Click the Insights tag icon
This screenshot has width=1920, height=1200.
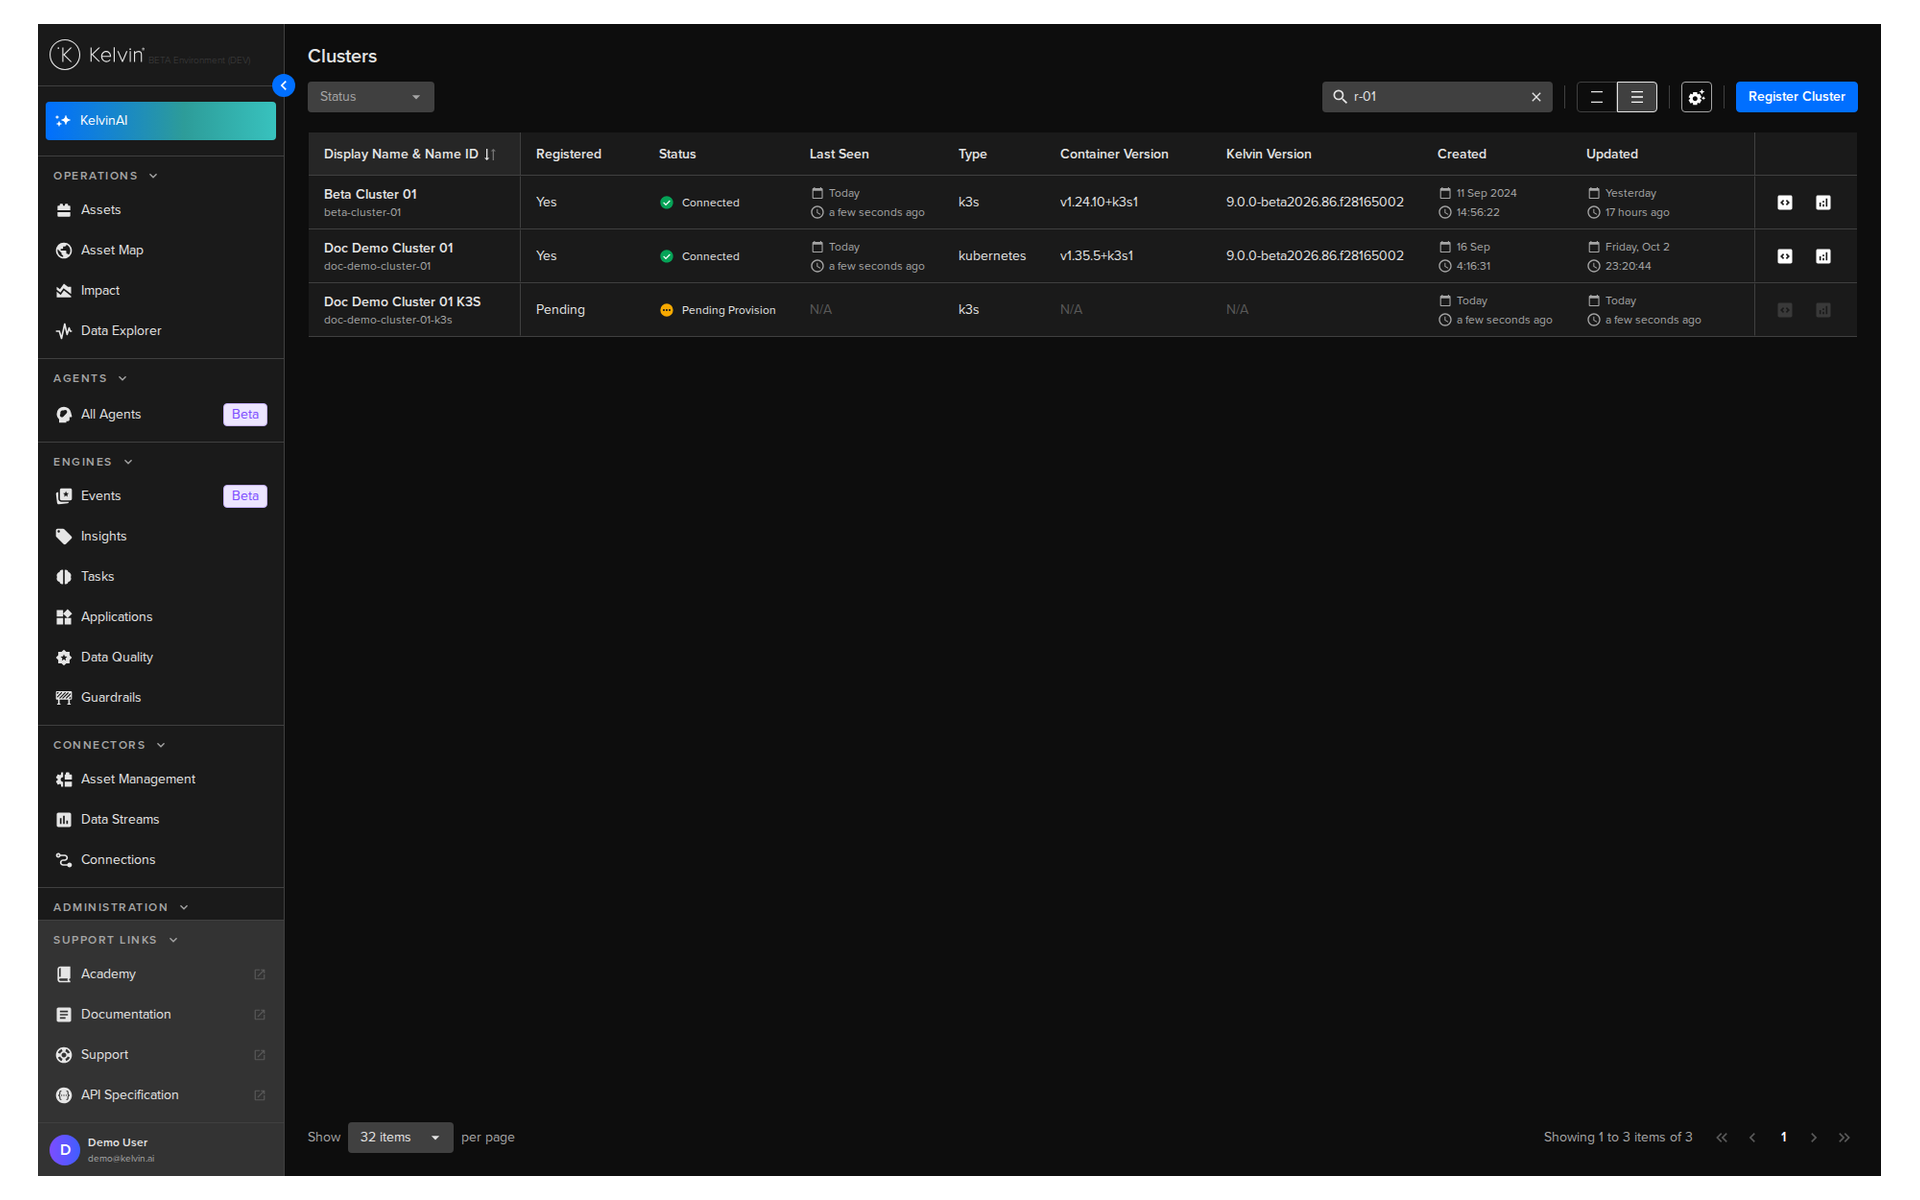click(x=64, y=537)
